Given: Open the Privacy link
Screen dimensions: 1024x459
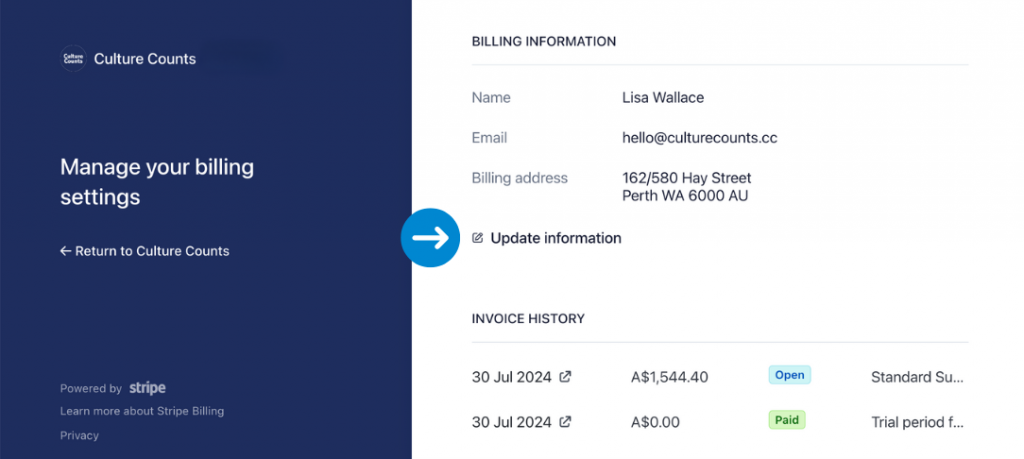Looking at the screenshot, I should (79, 435).
